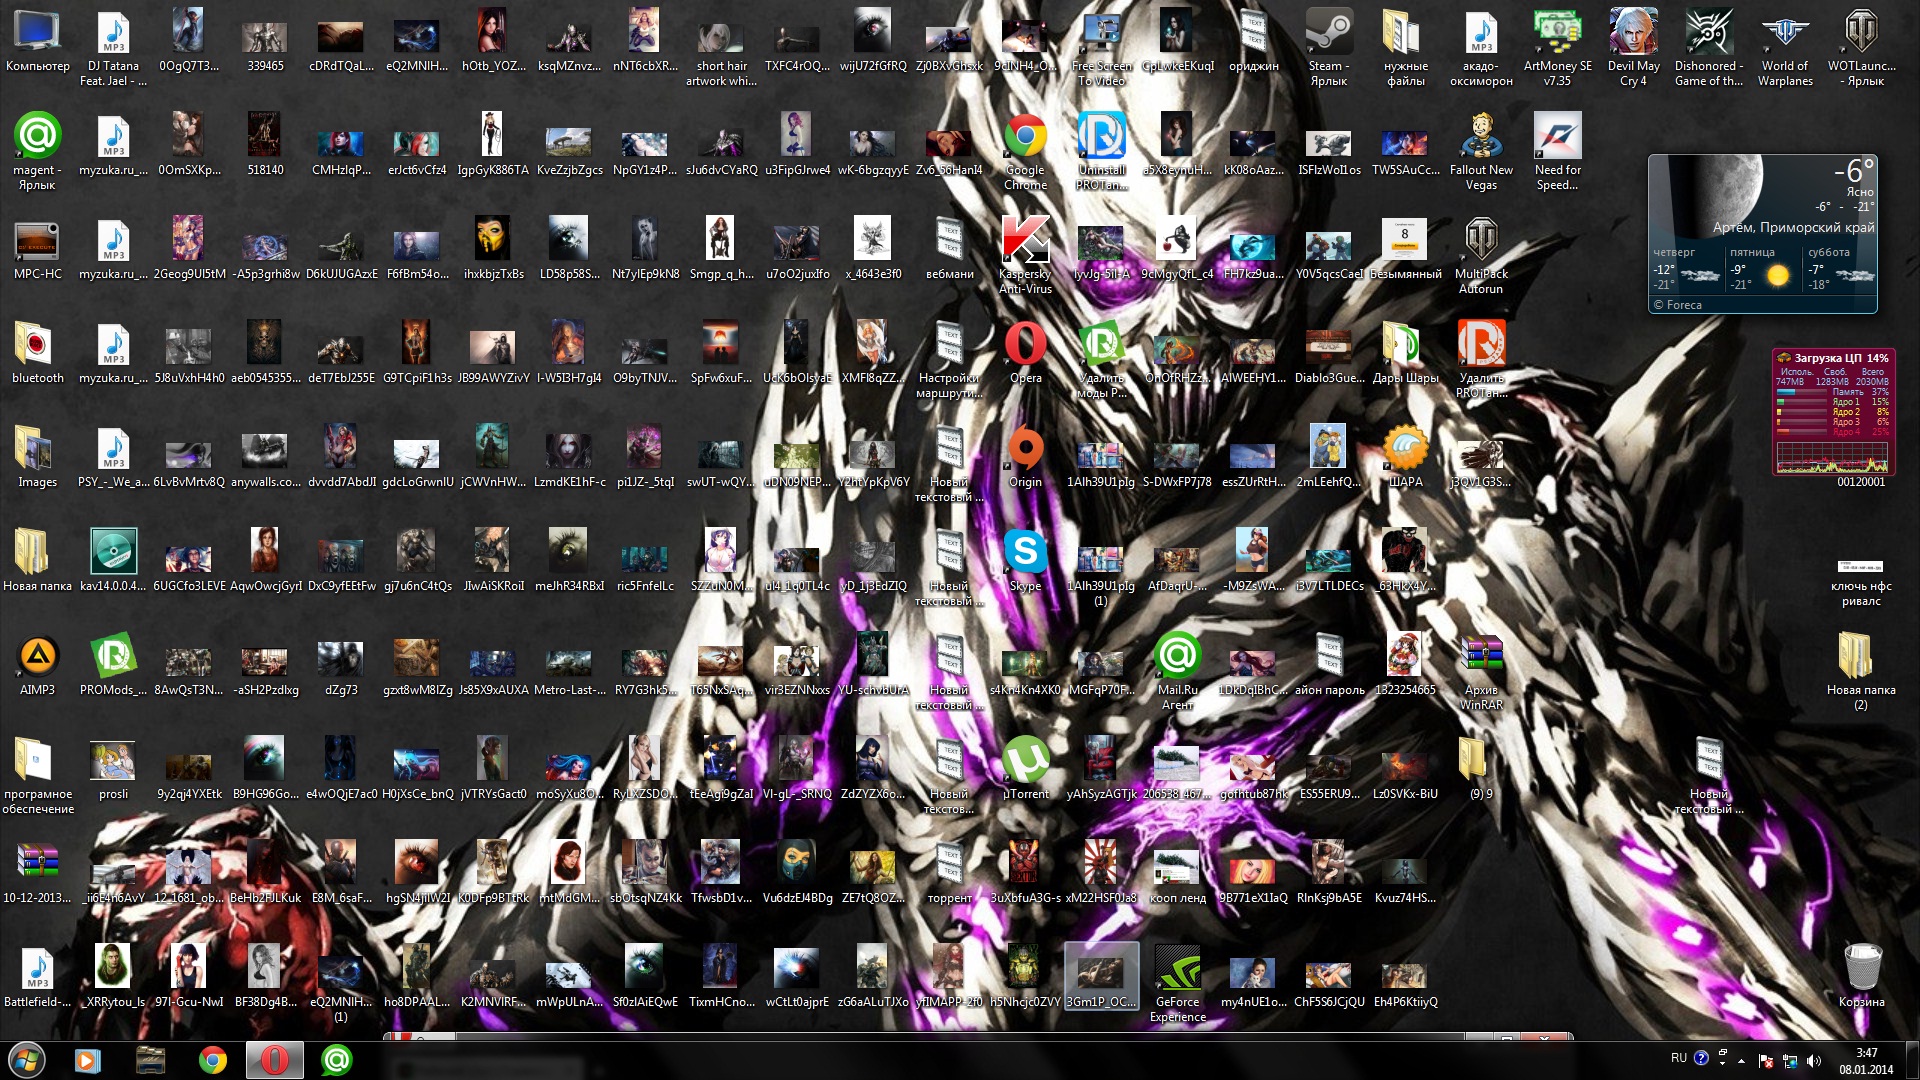Open kav14.0.0.4 installer icon
The width and height of the screenshot is (1920, 1080).
coord(113,561)
